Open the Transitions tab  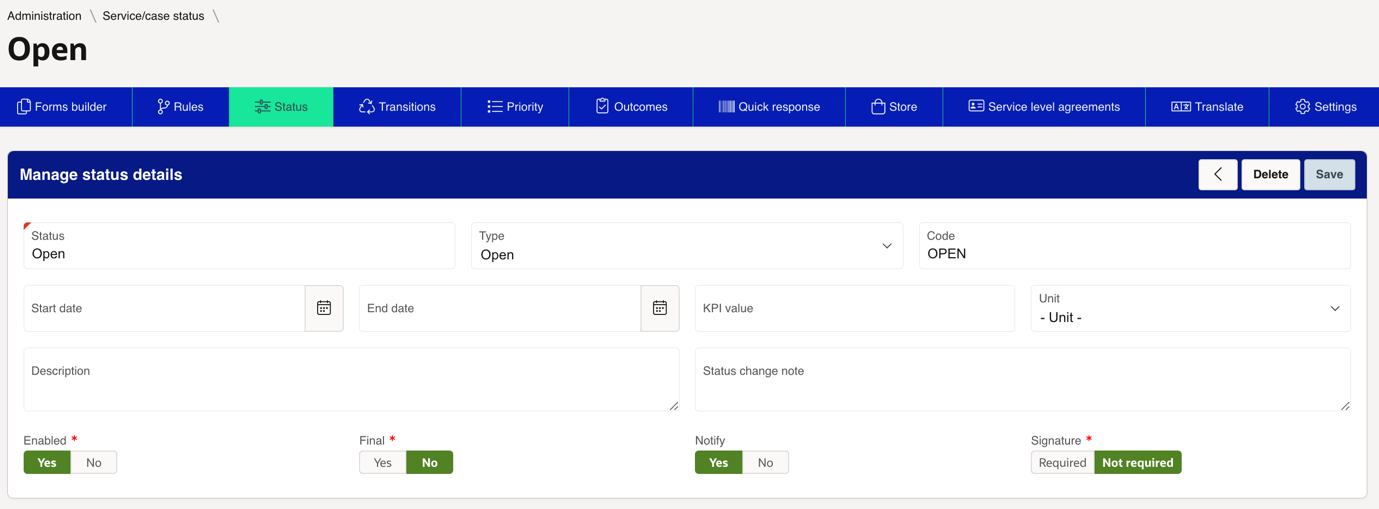click(x=397, y=107)
